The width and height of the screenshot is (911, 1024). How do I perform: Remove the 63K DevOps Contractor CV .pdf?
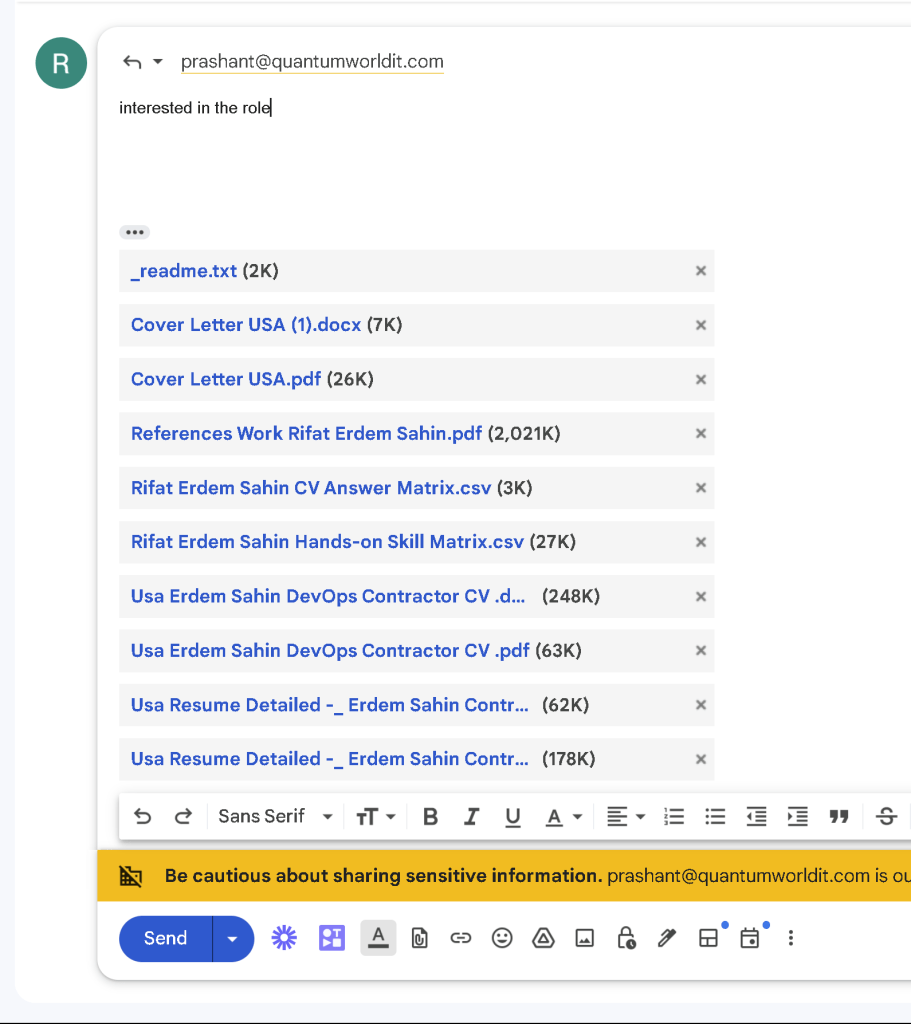tap(701, 650)
